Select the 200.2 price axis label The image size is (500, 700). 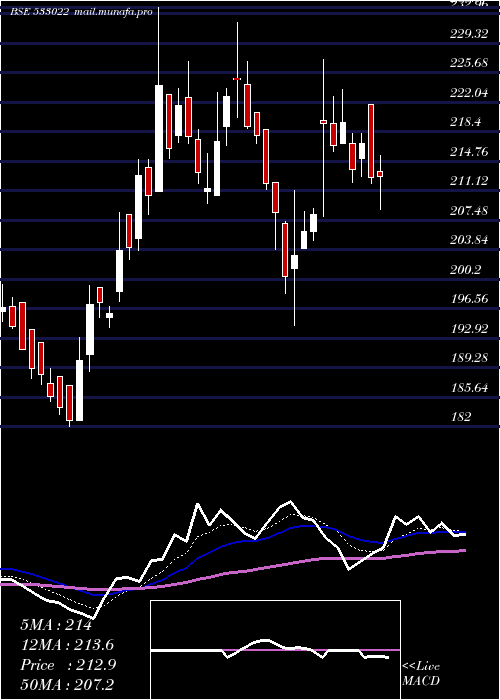click(466, 269)
